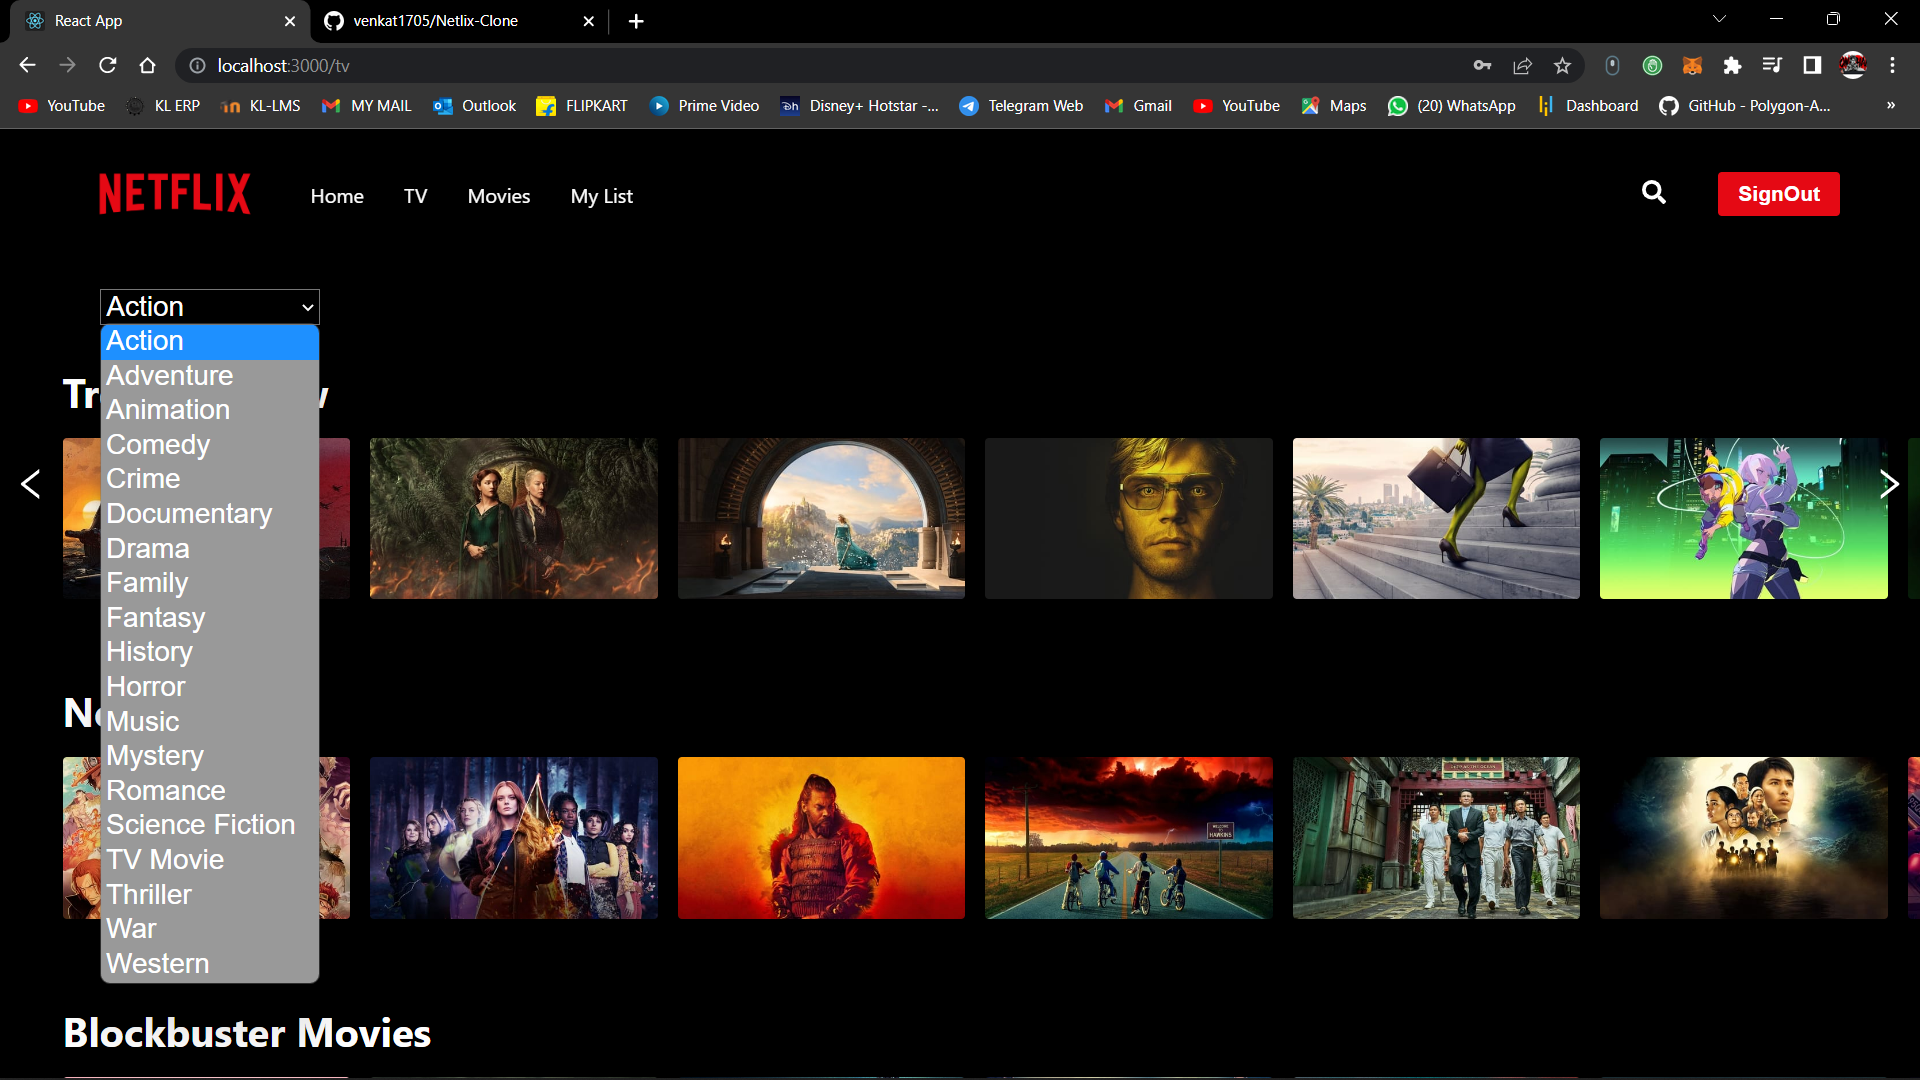
Task: Close the React App tab
Action: click(290, 21)
